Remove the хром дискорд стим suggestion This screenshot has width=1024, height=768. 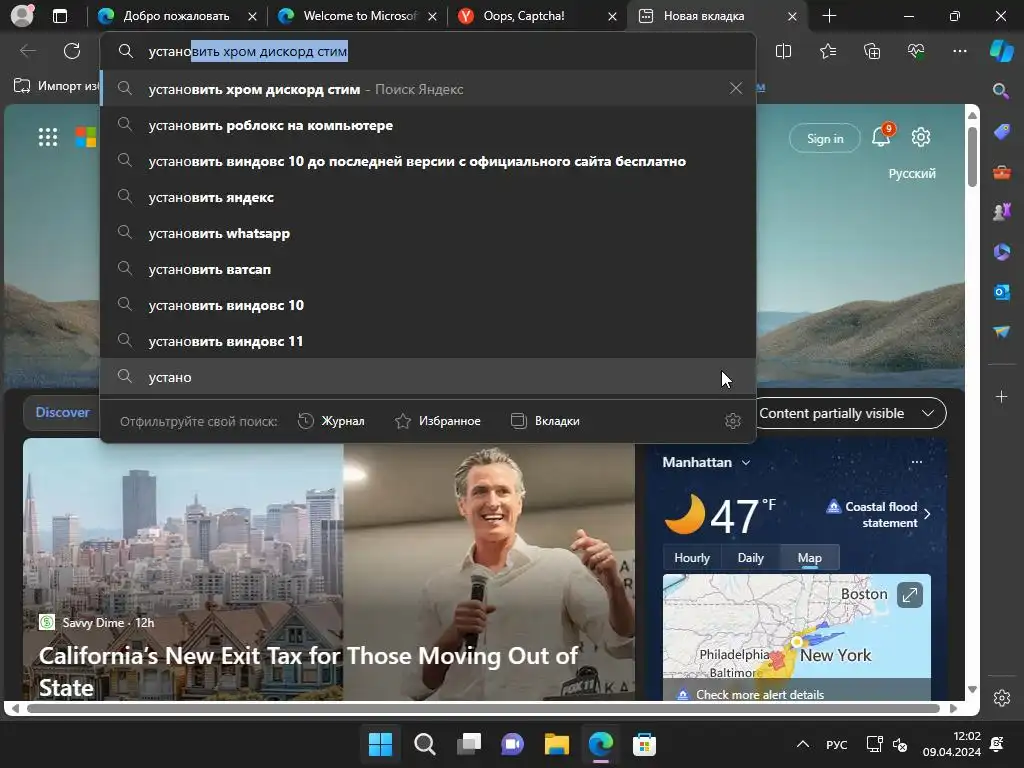coord(735,88)
